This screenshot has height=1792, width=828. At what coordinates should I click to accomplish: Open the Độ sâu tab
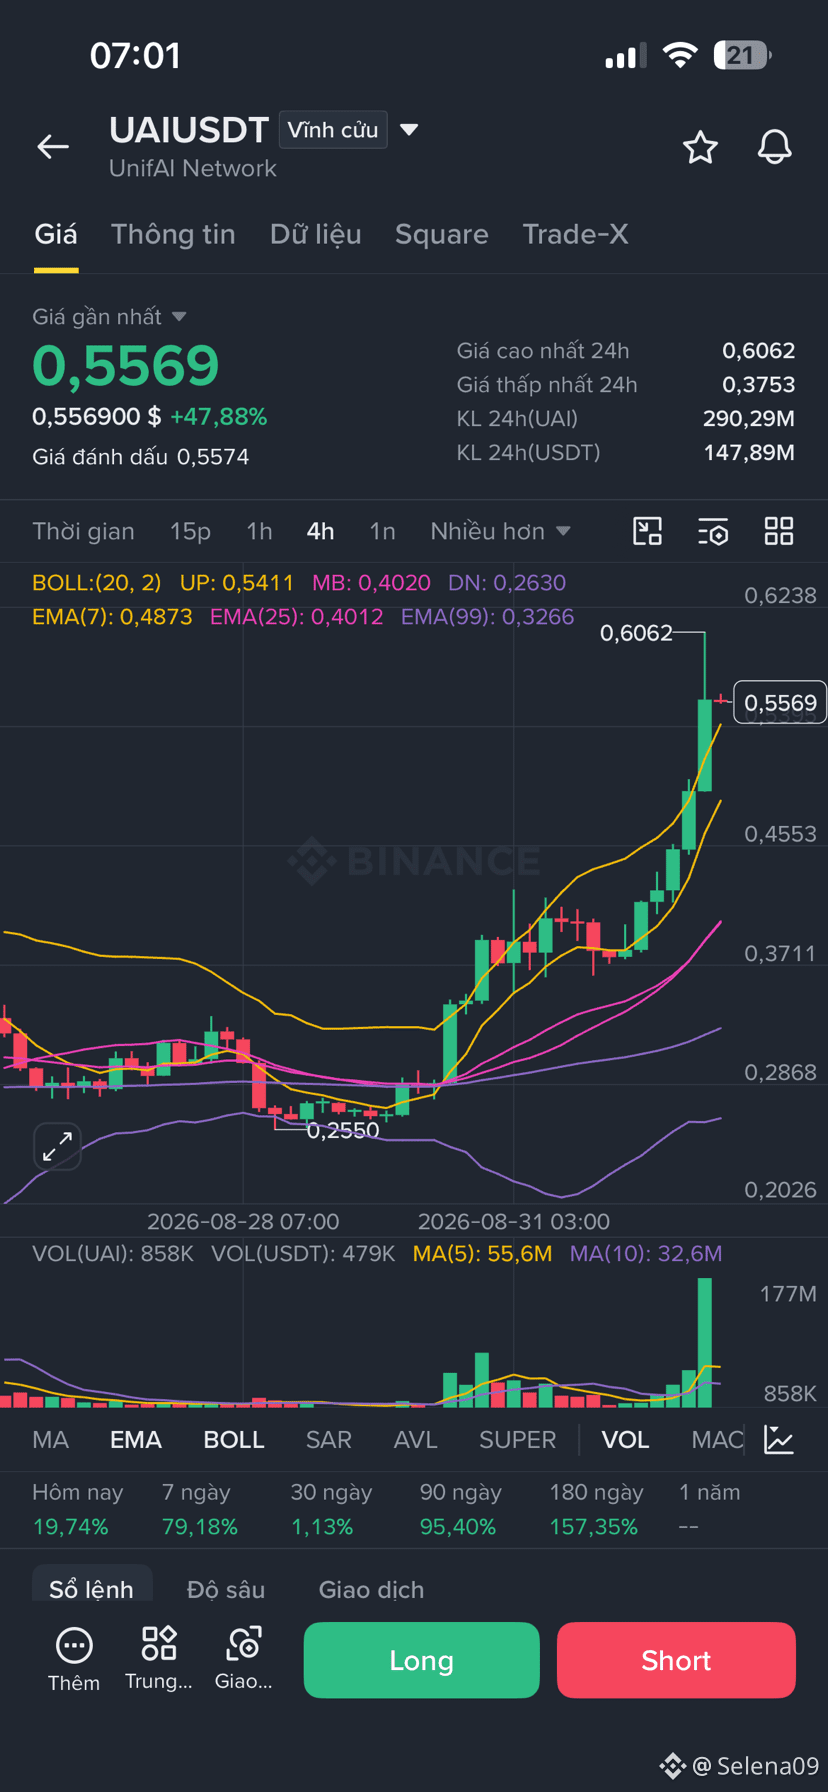[226, 1589]
